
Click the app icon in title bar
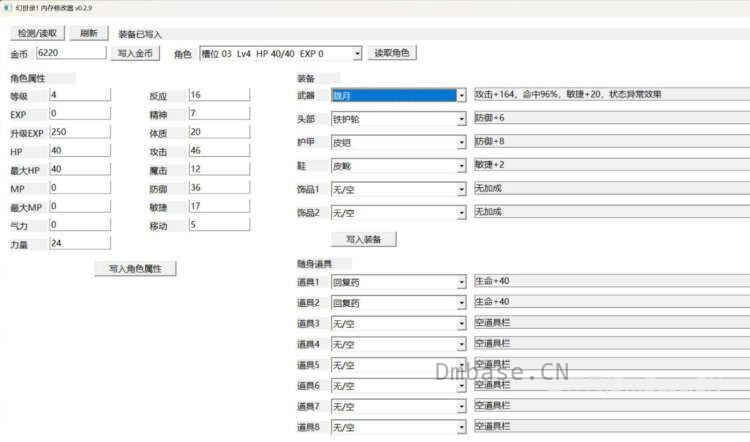coord(7,8)
